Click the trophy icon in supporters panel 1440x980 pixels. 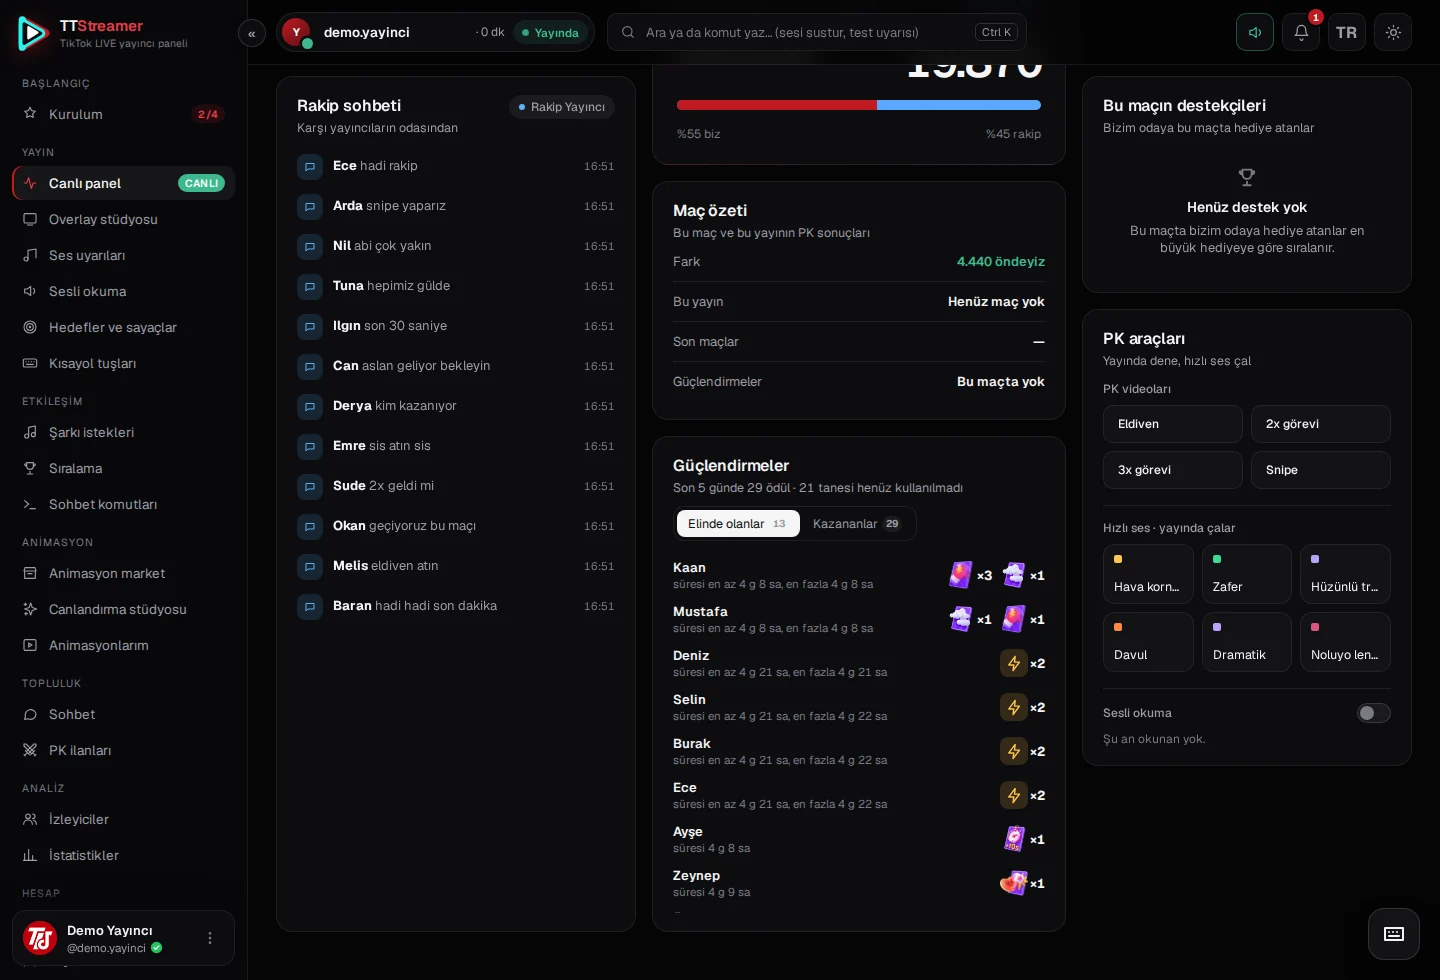(1247, 177)
